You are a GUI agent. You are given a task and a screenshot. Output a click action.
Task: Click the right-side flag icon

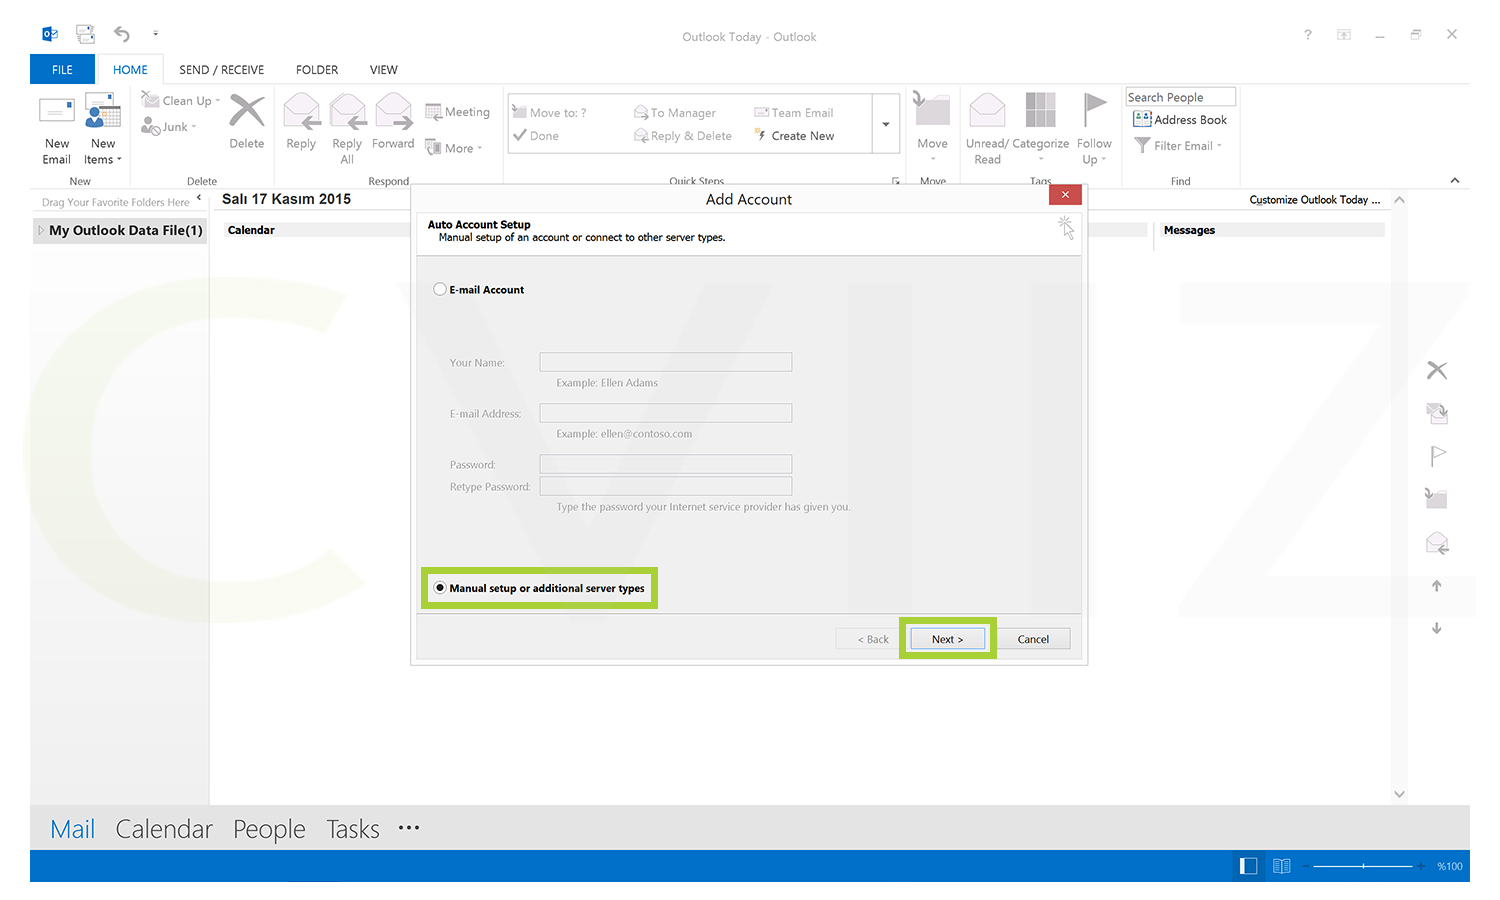click(1437, 456)
